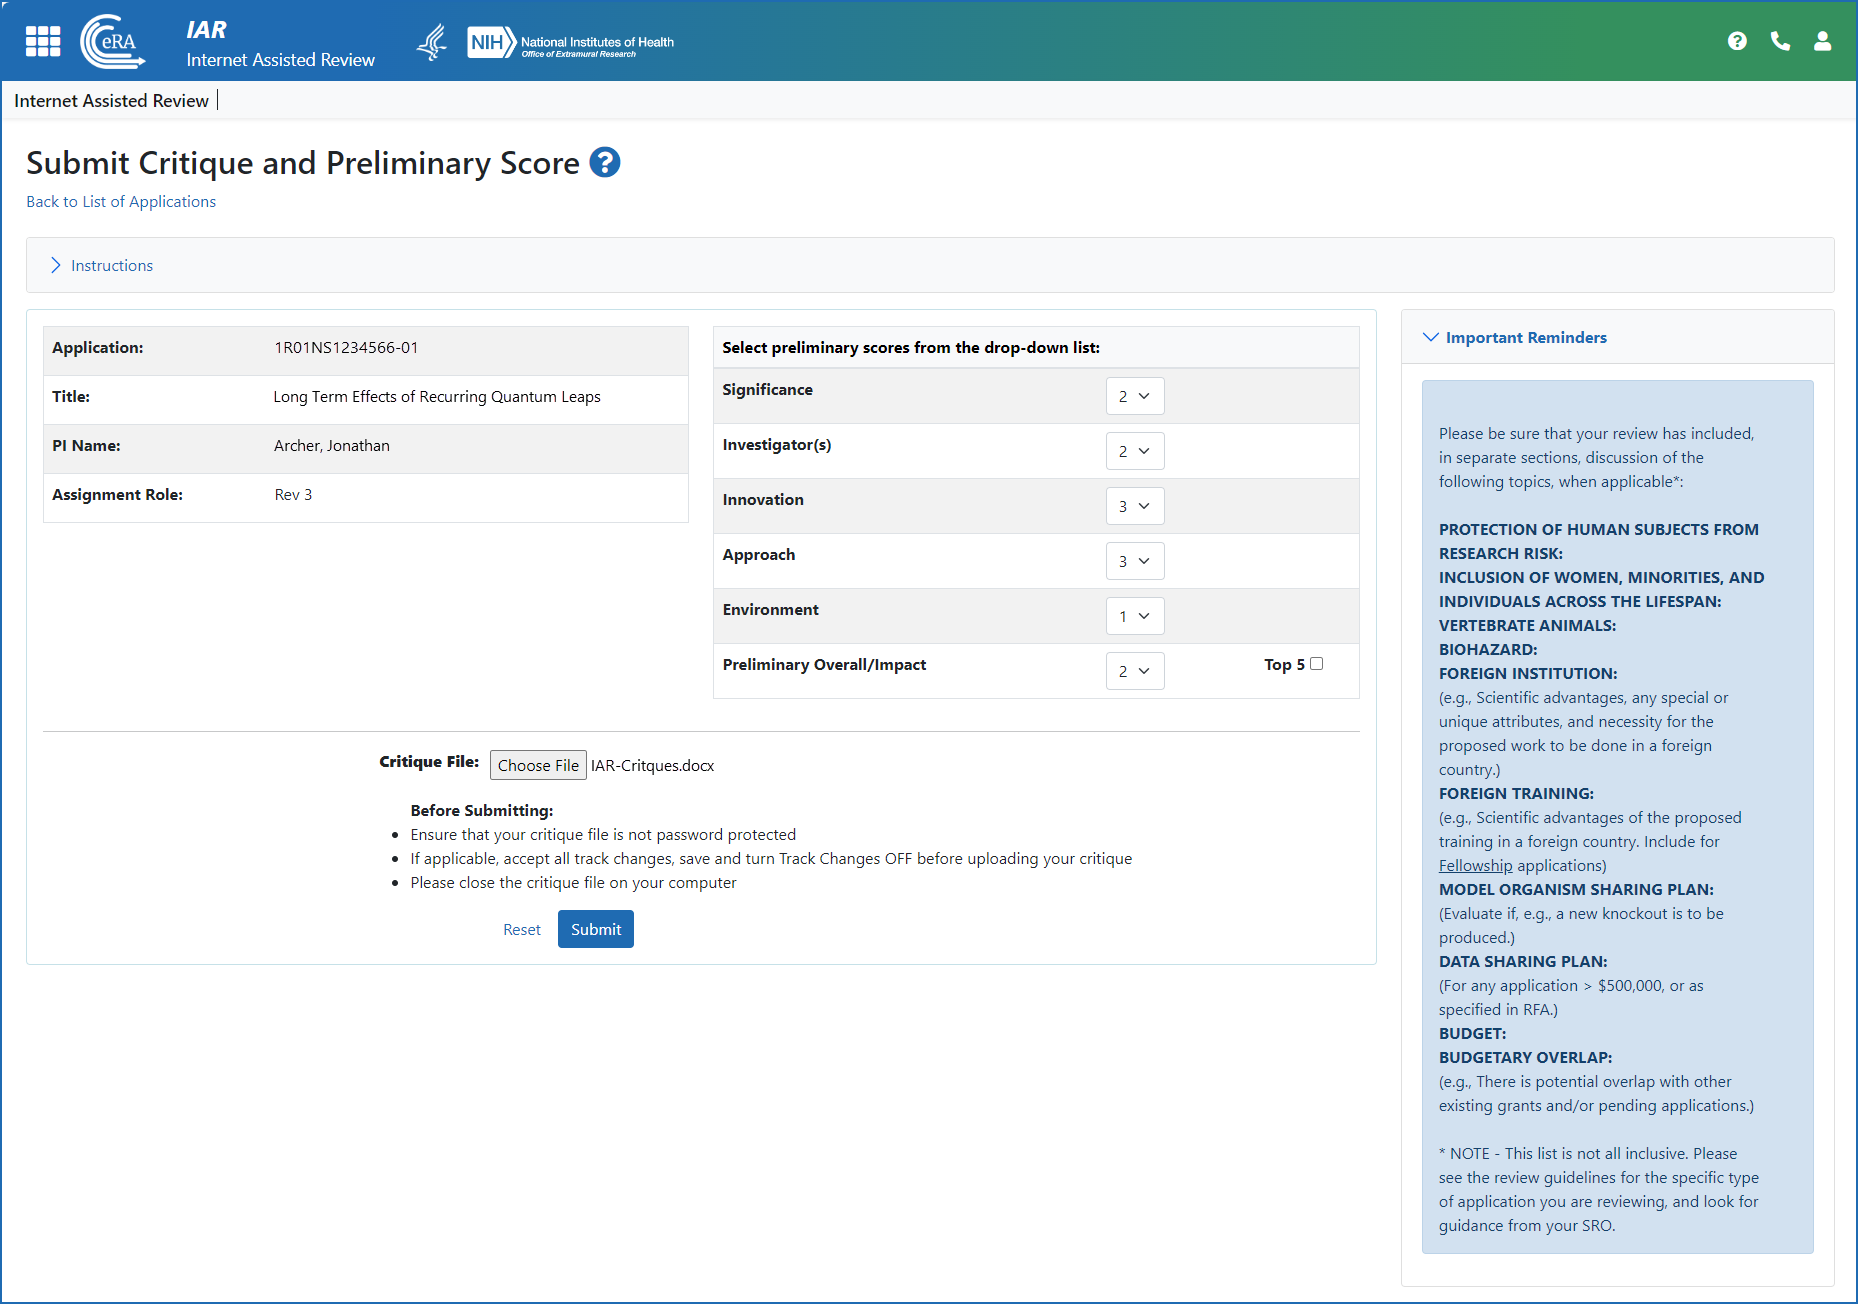1858x1304 pixels.
Task: Collapse the Important Reminders panel
Action: point(1525,337)
